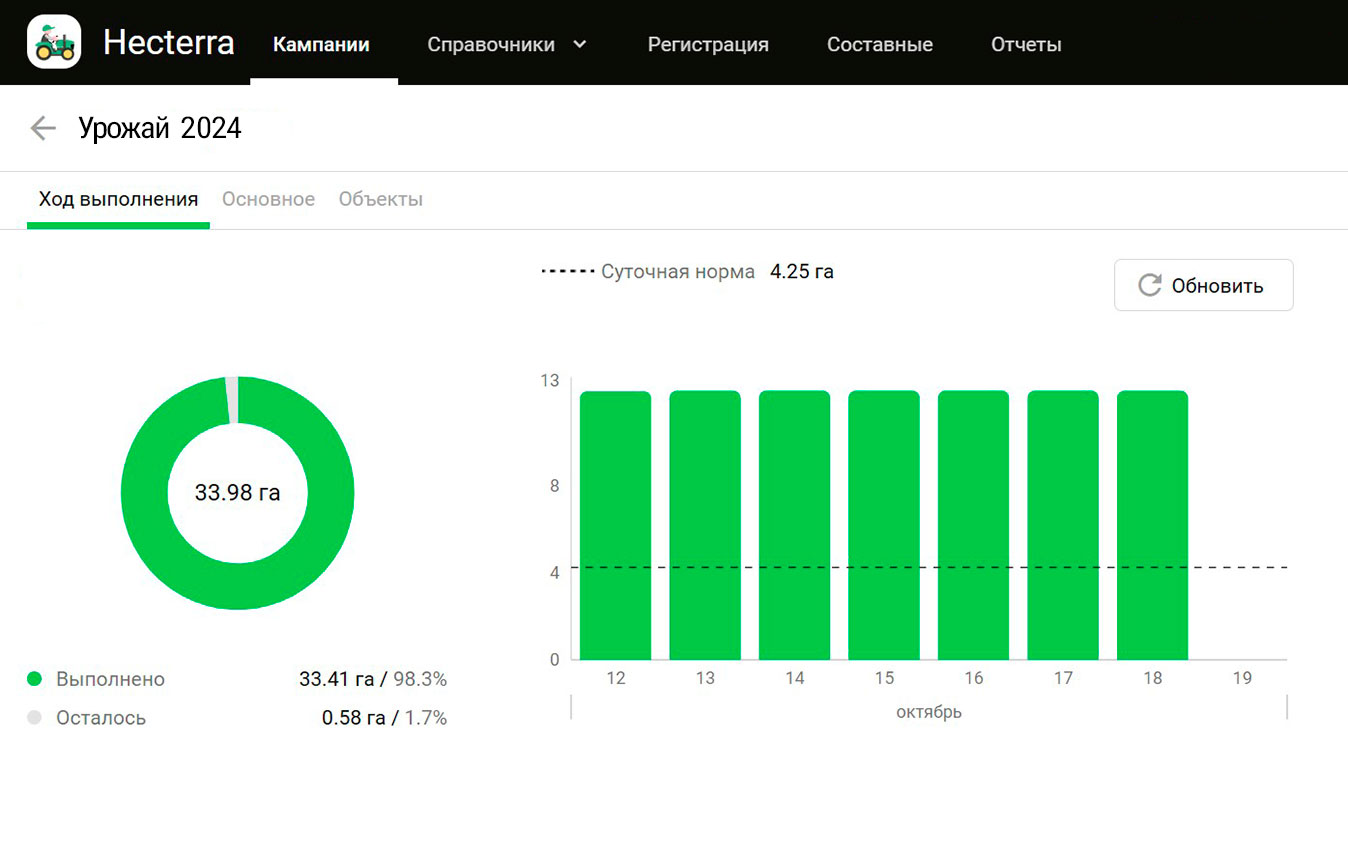
Task: Click the Осталось legend label
Action: 101,718
